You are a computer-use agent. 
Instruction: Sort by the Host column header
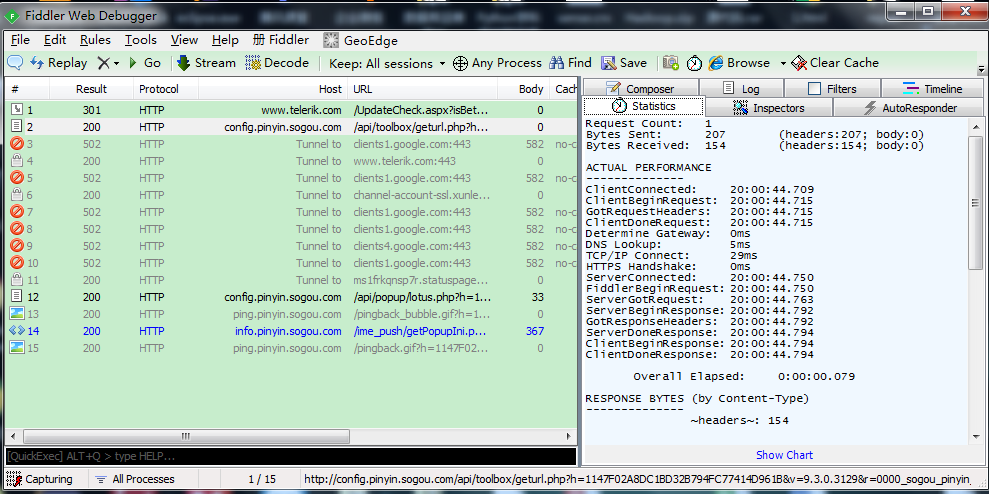tap(273, 89)
